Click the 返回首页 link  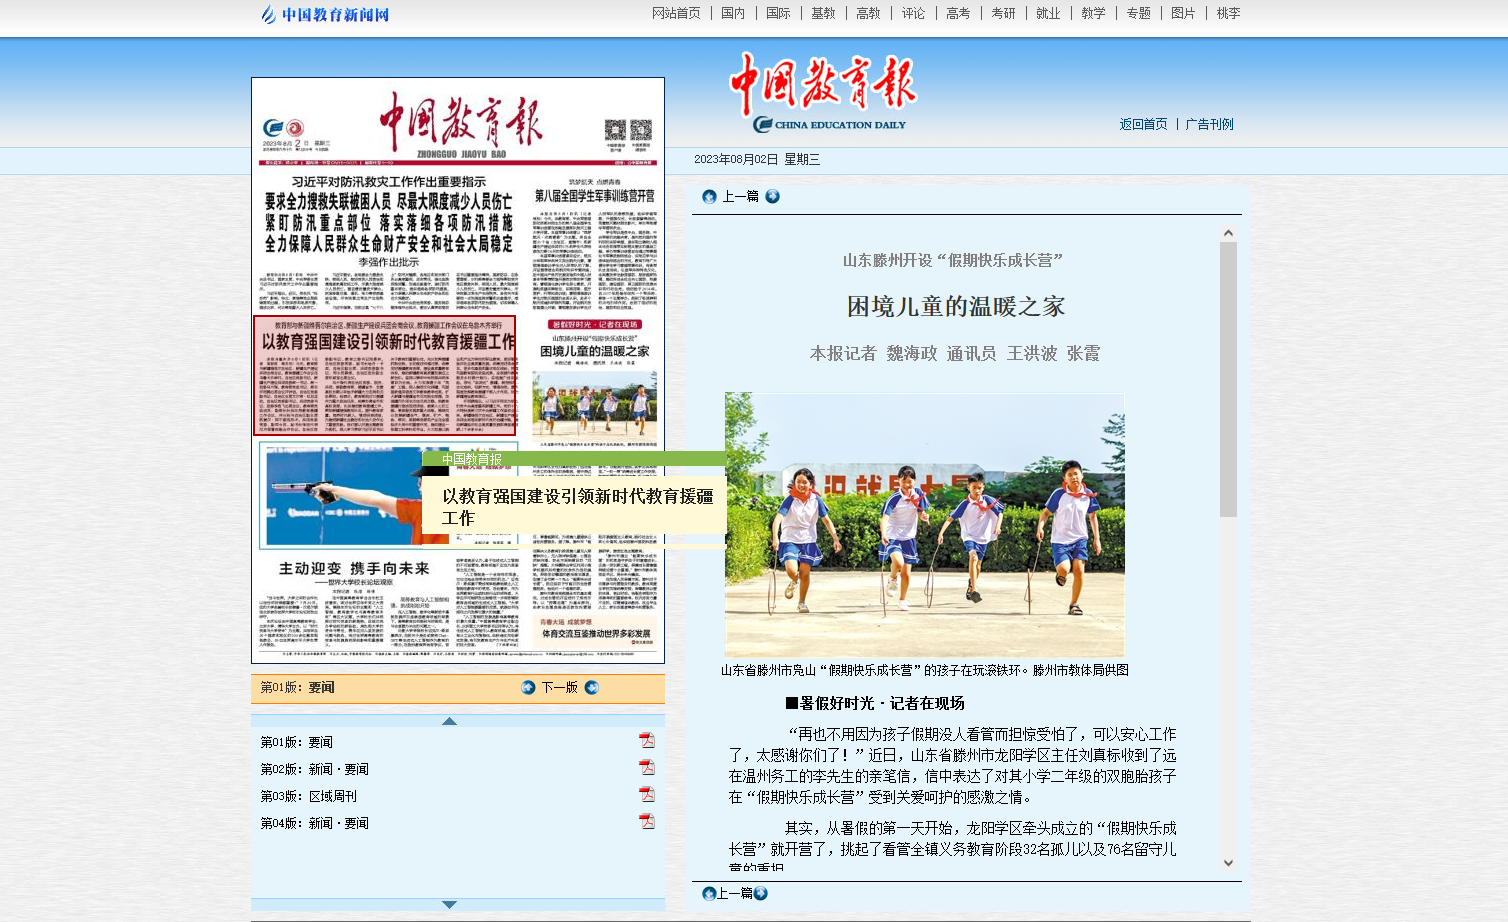pos(1143,124)
